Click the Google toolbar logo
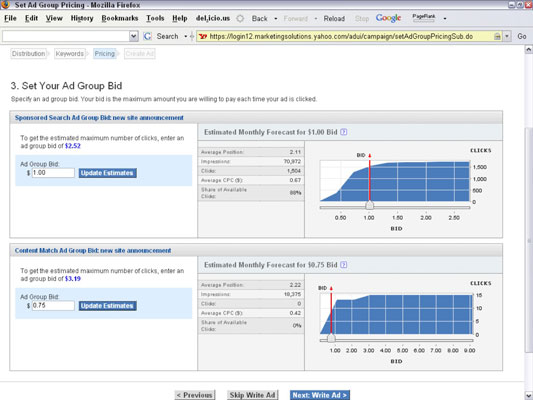This screenshot has width=533, height=400. tap(388, 18)
